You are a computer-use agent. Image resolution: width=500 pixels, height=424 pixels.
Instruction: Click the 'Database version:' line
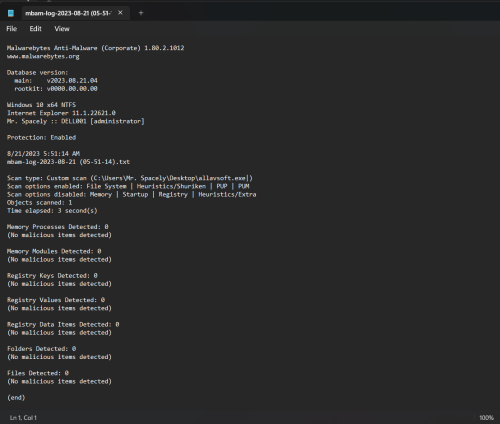37,72
